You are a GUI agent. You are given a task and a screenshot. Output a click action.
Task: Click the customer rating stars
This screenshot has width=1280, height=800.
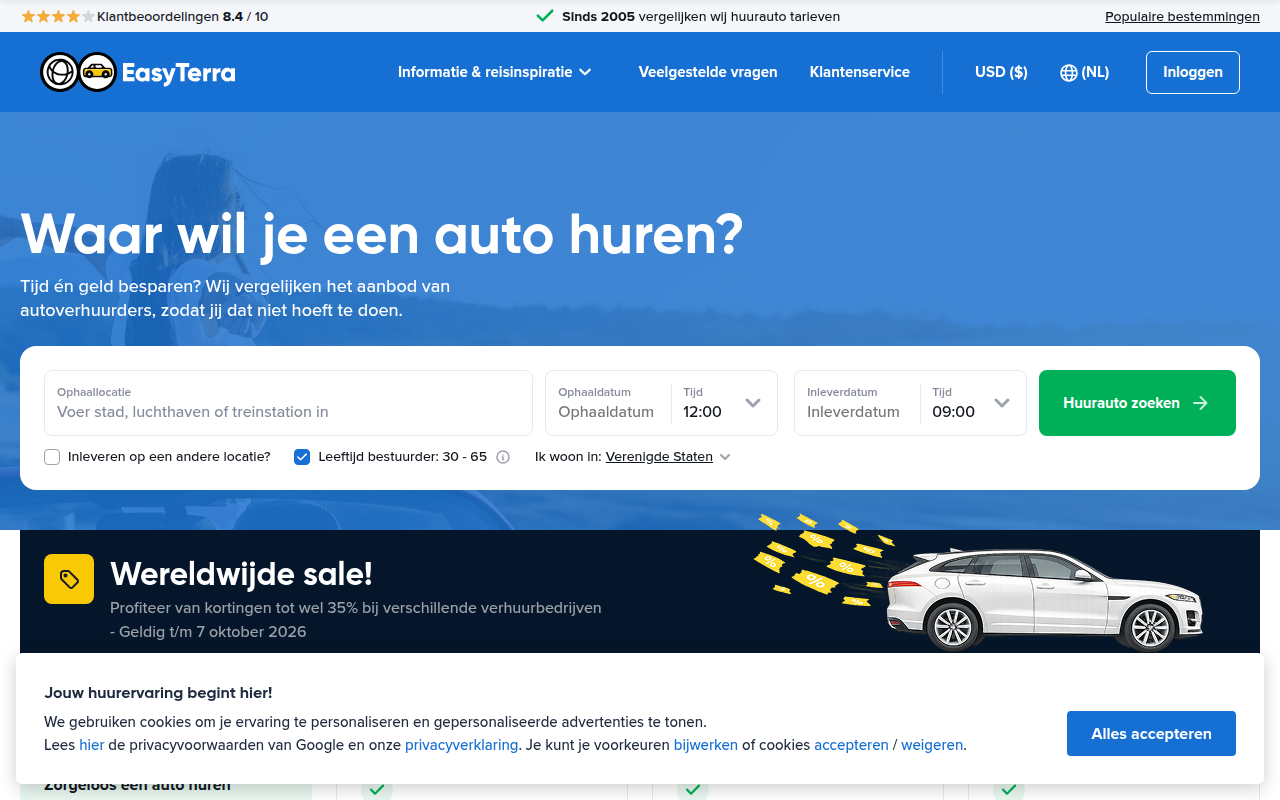(x=57, y=16)
